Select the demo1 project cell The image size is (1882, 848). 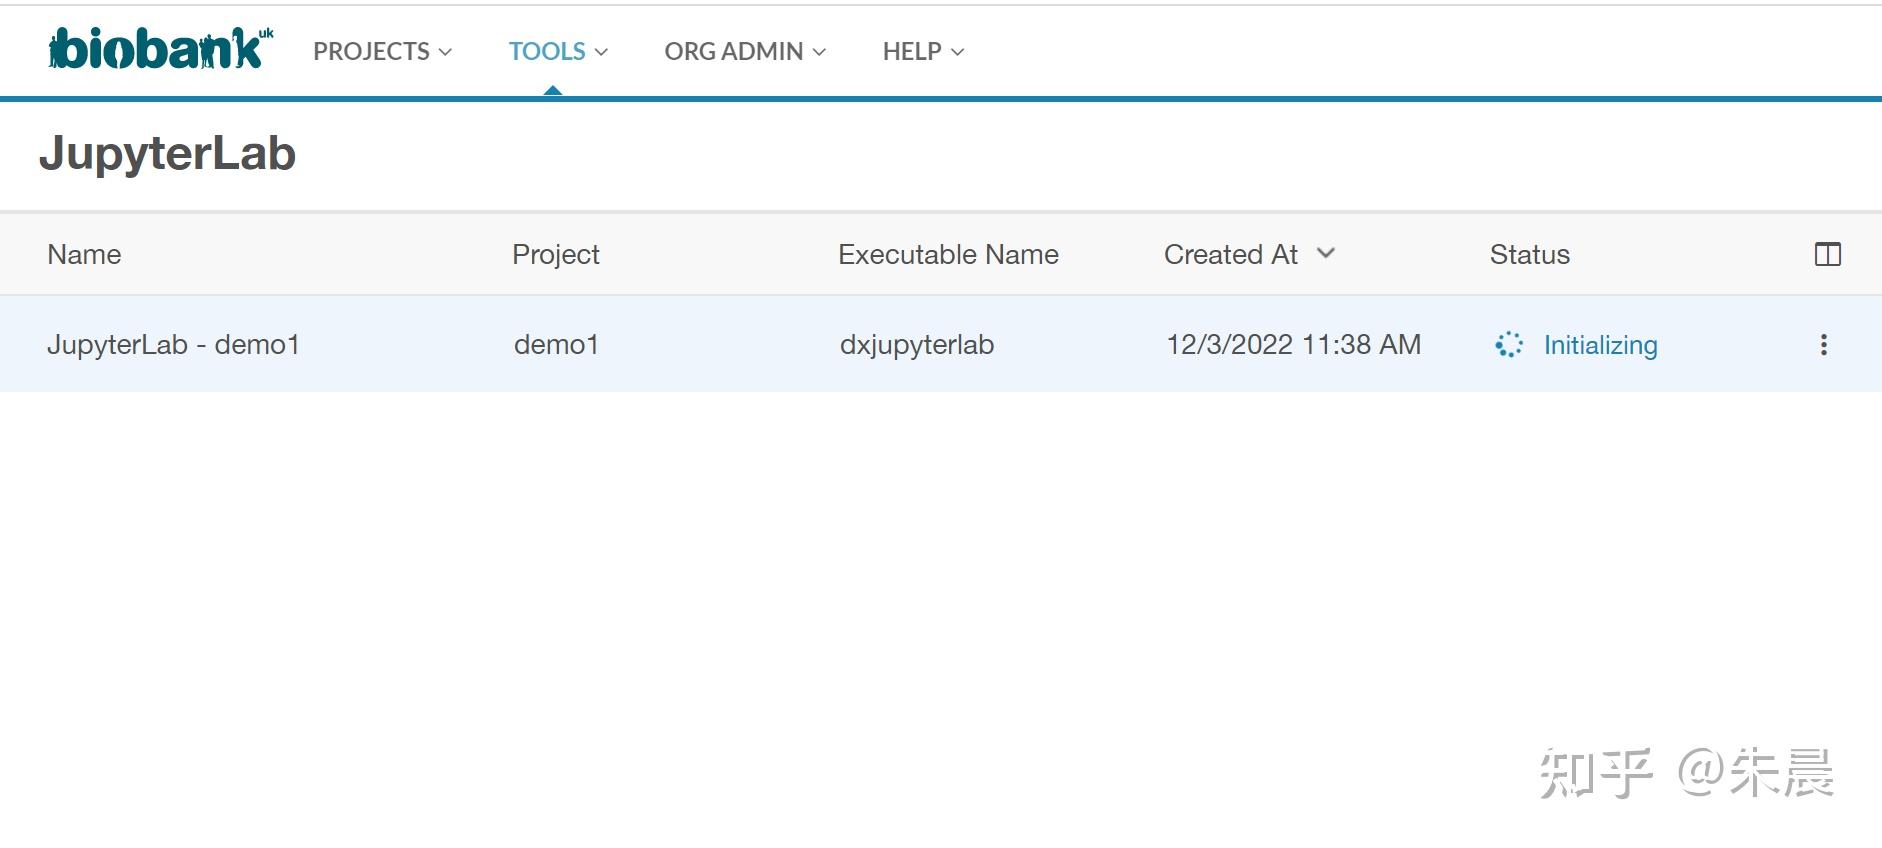pyautogui.click(x=556, y=345)
